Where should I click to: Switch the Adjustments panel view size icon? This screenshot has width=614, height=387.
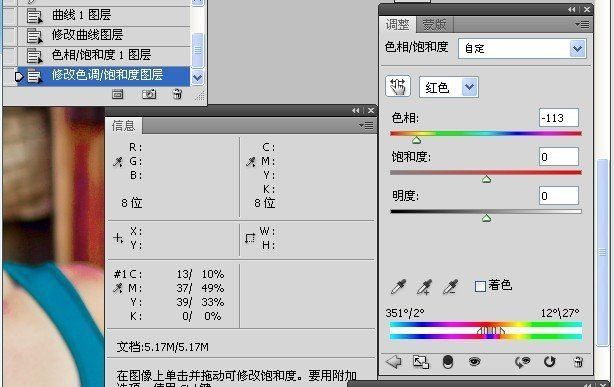click(x=421, y=362)
